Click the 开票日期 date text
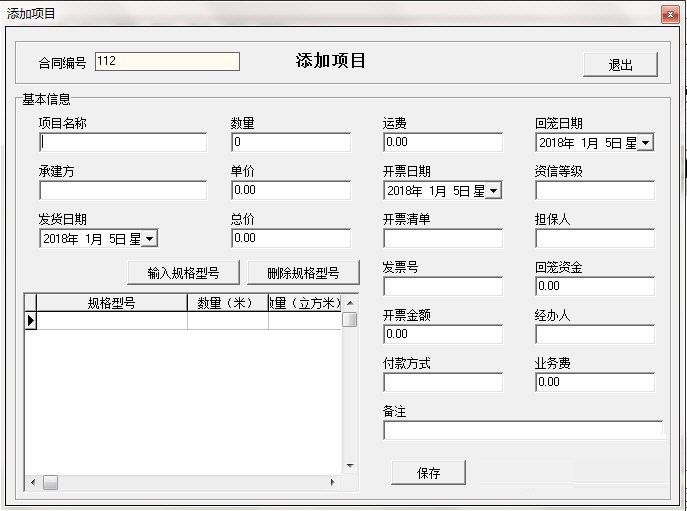 436,191
